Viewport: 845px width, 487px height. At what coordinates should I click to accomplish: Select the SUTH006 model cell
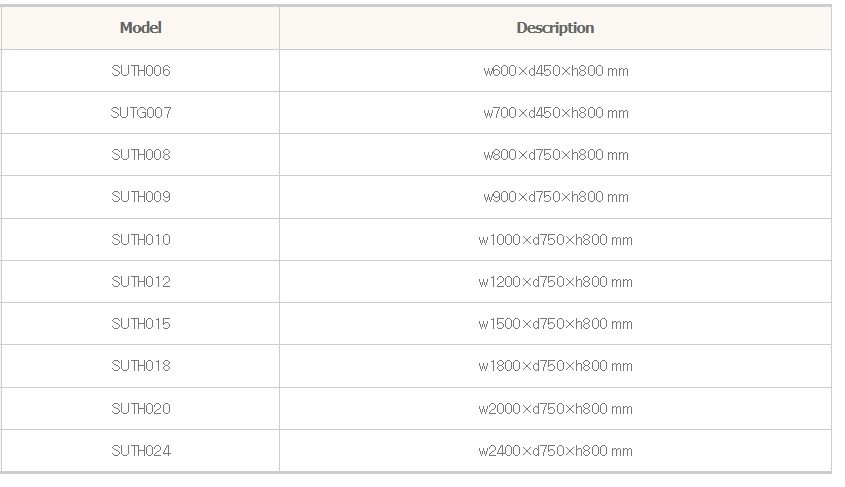click(141, 71)
